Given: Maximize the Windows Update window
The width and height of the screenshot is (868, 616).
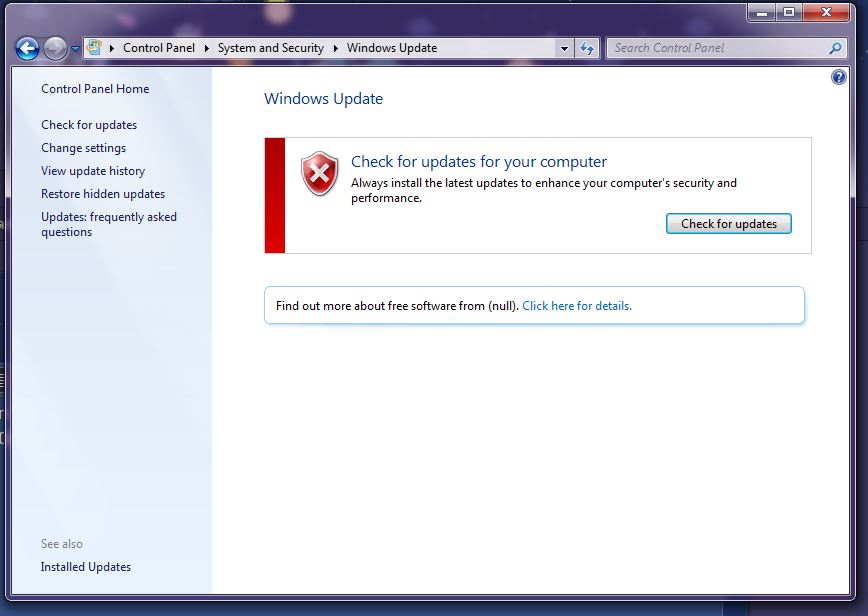Looking at the screenshot, I should [x=789, y=12].
